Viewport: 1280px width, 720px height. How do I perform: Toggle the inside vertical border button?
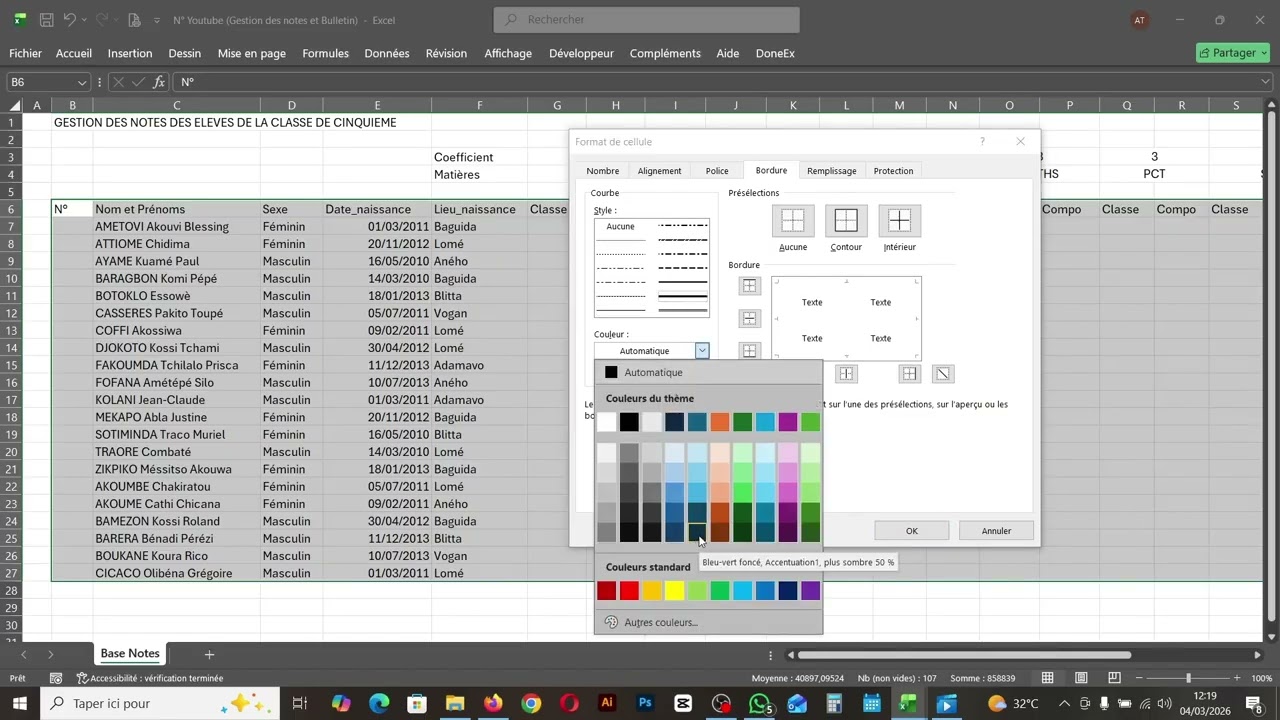coord(846,374)
